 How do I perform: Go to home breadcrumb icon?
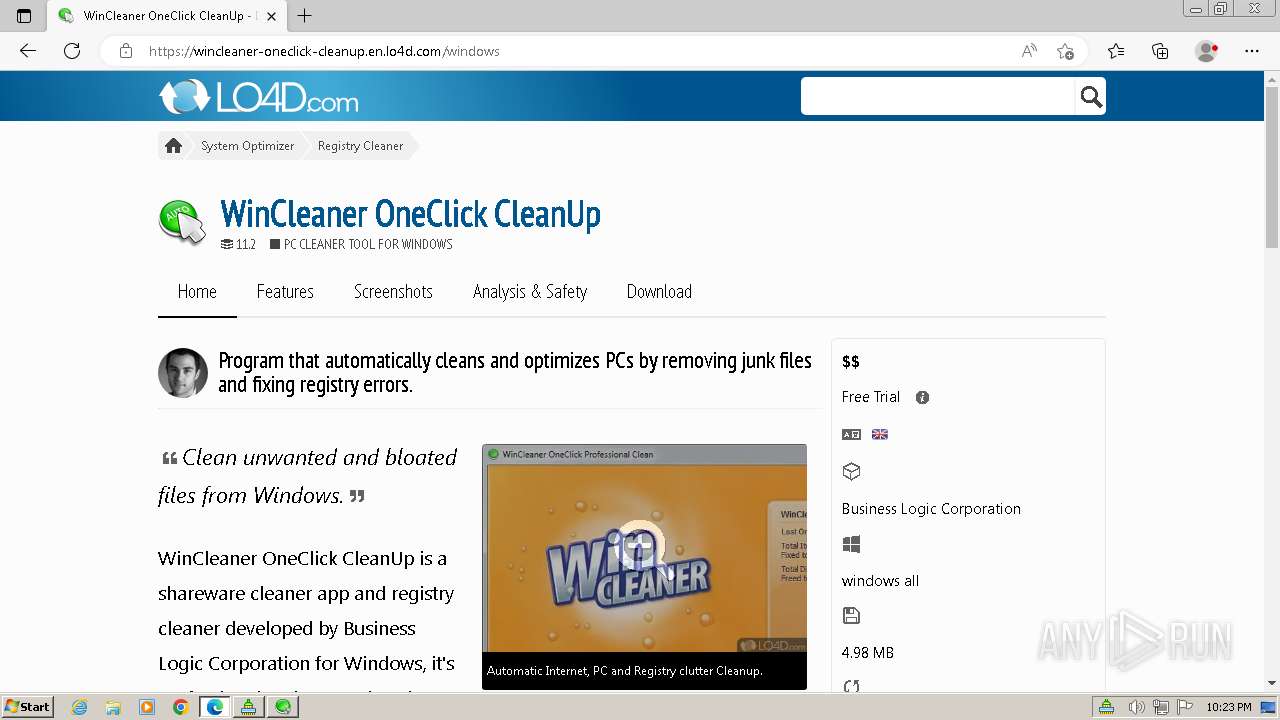pos(173,146)
